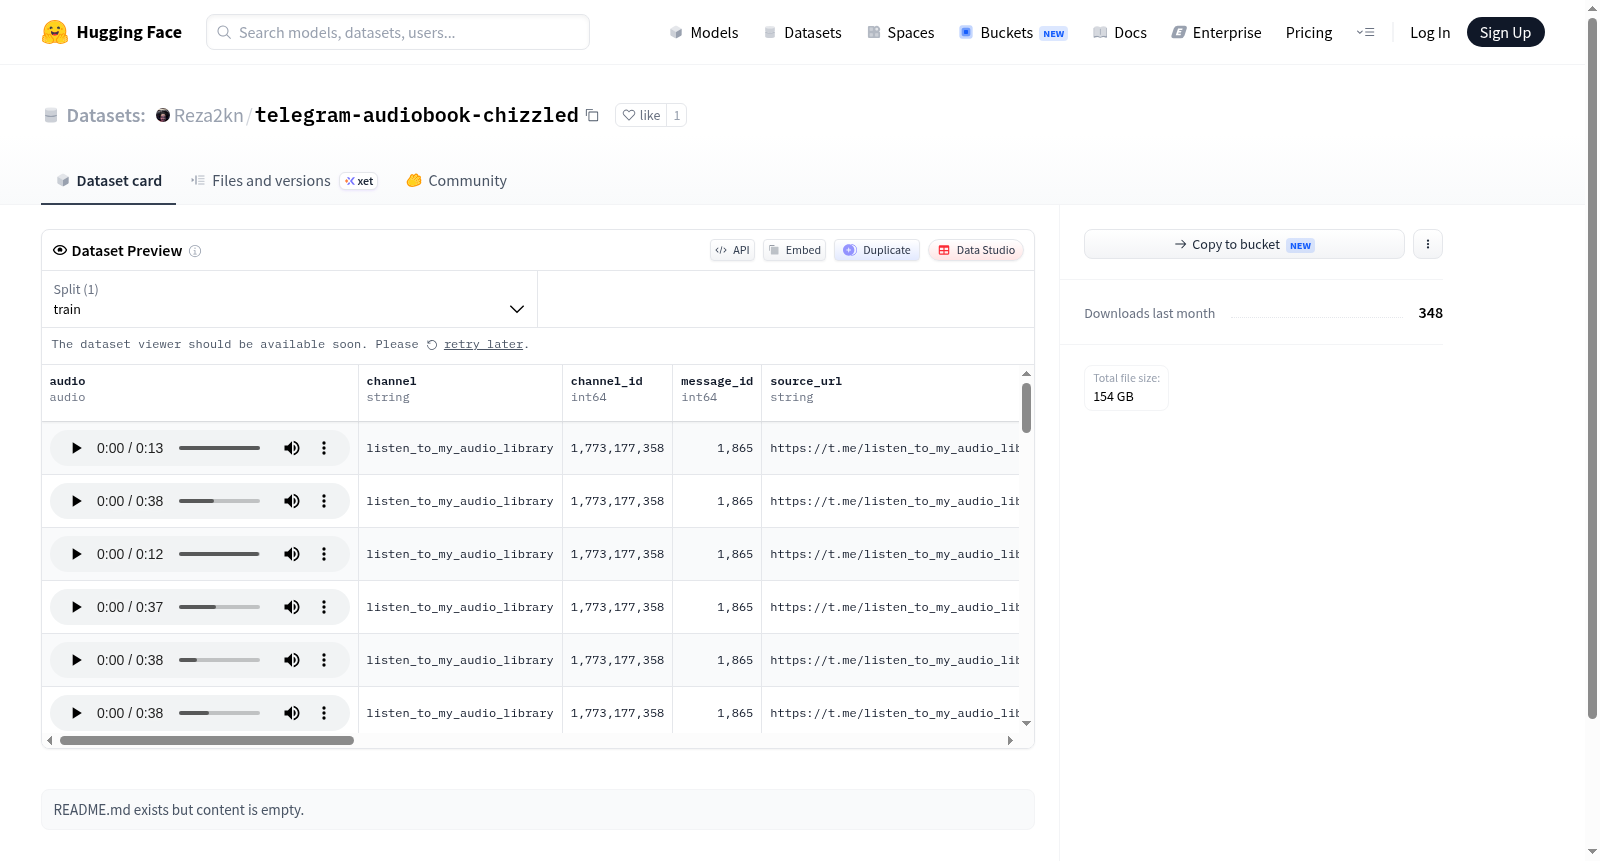The width and height of the screenshot is (1600, 861).
Task: Open more options for the 0:37 audio player
Action: (324, 607)
